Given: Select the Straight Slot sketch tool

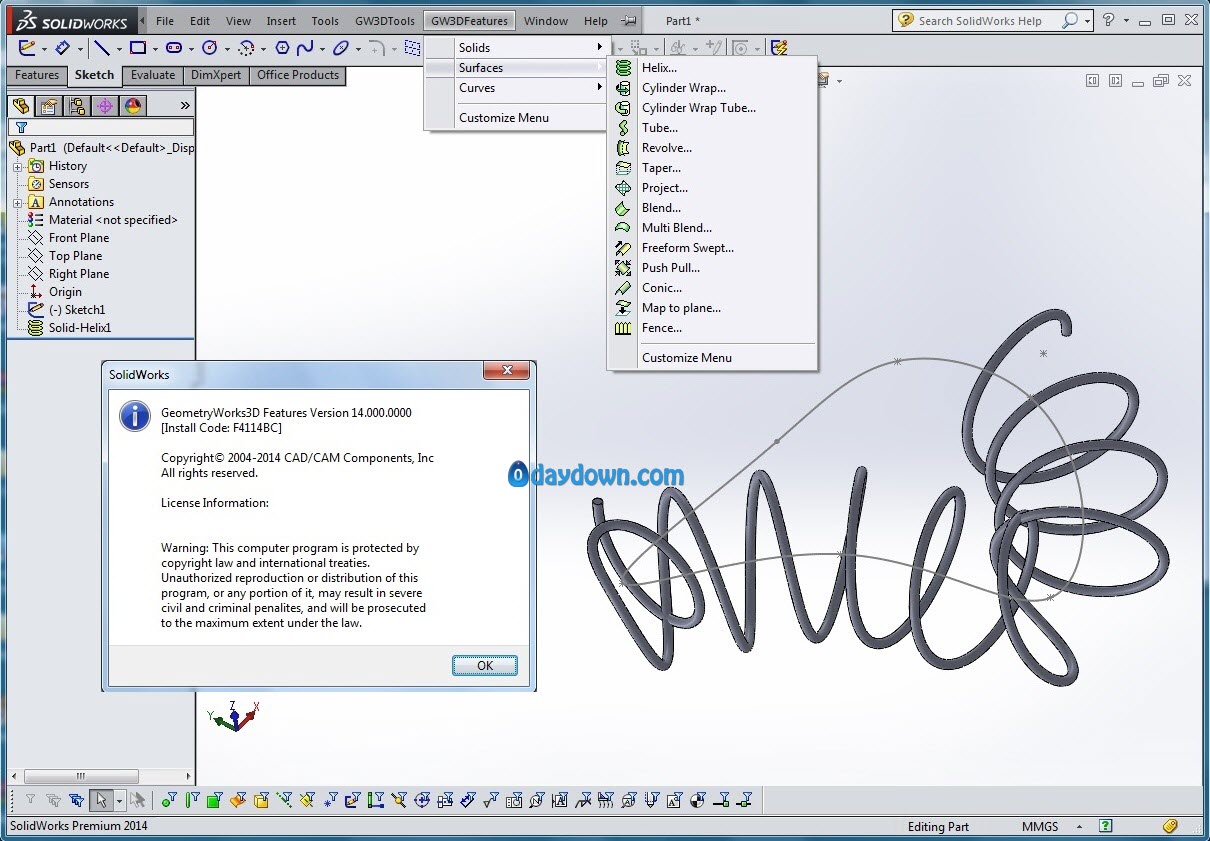Looking at the screenshot, I should [174, 47].
